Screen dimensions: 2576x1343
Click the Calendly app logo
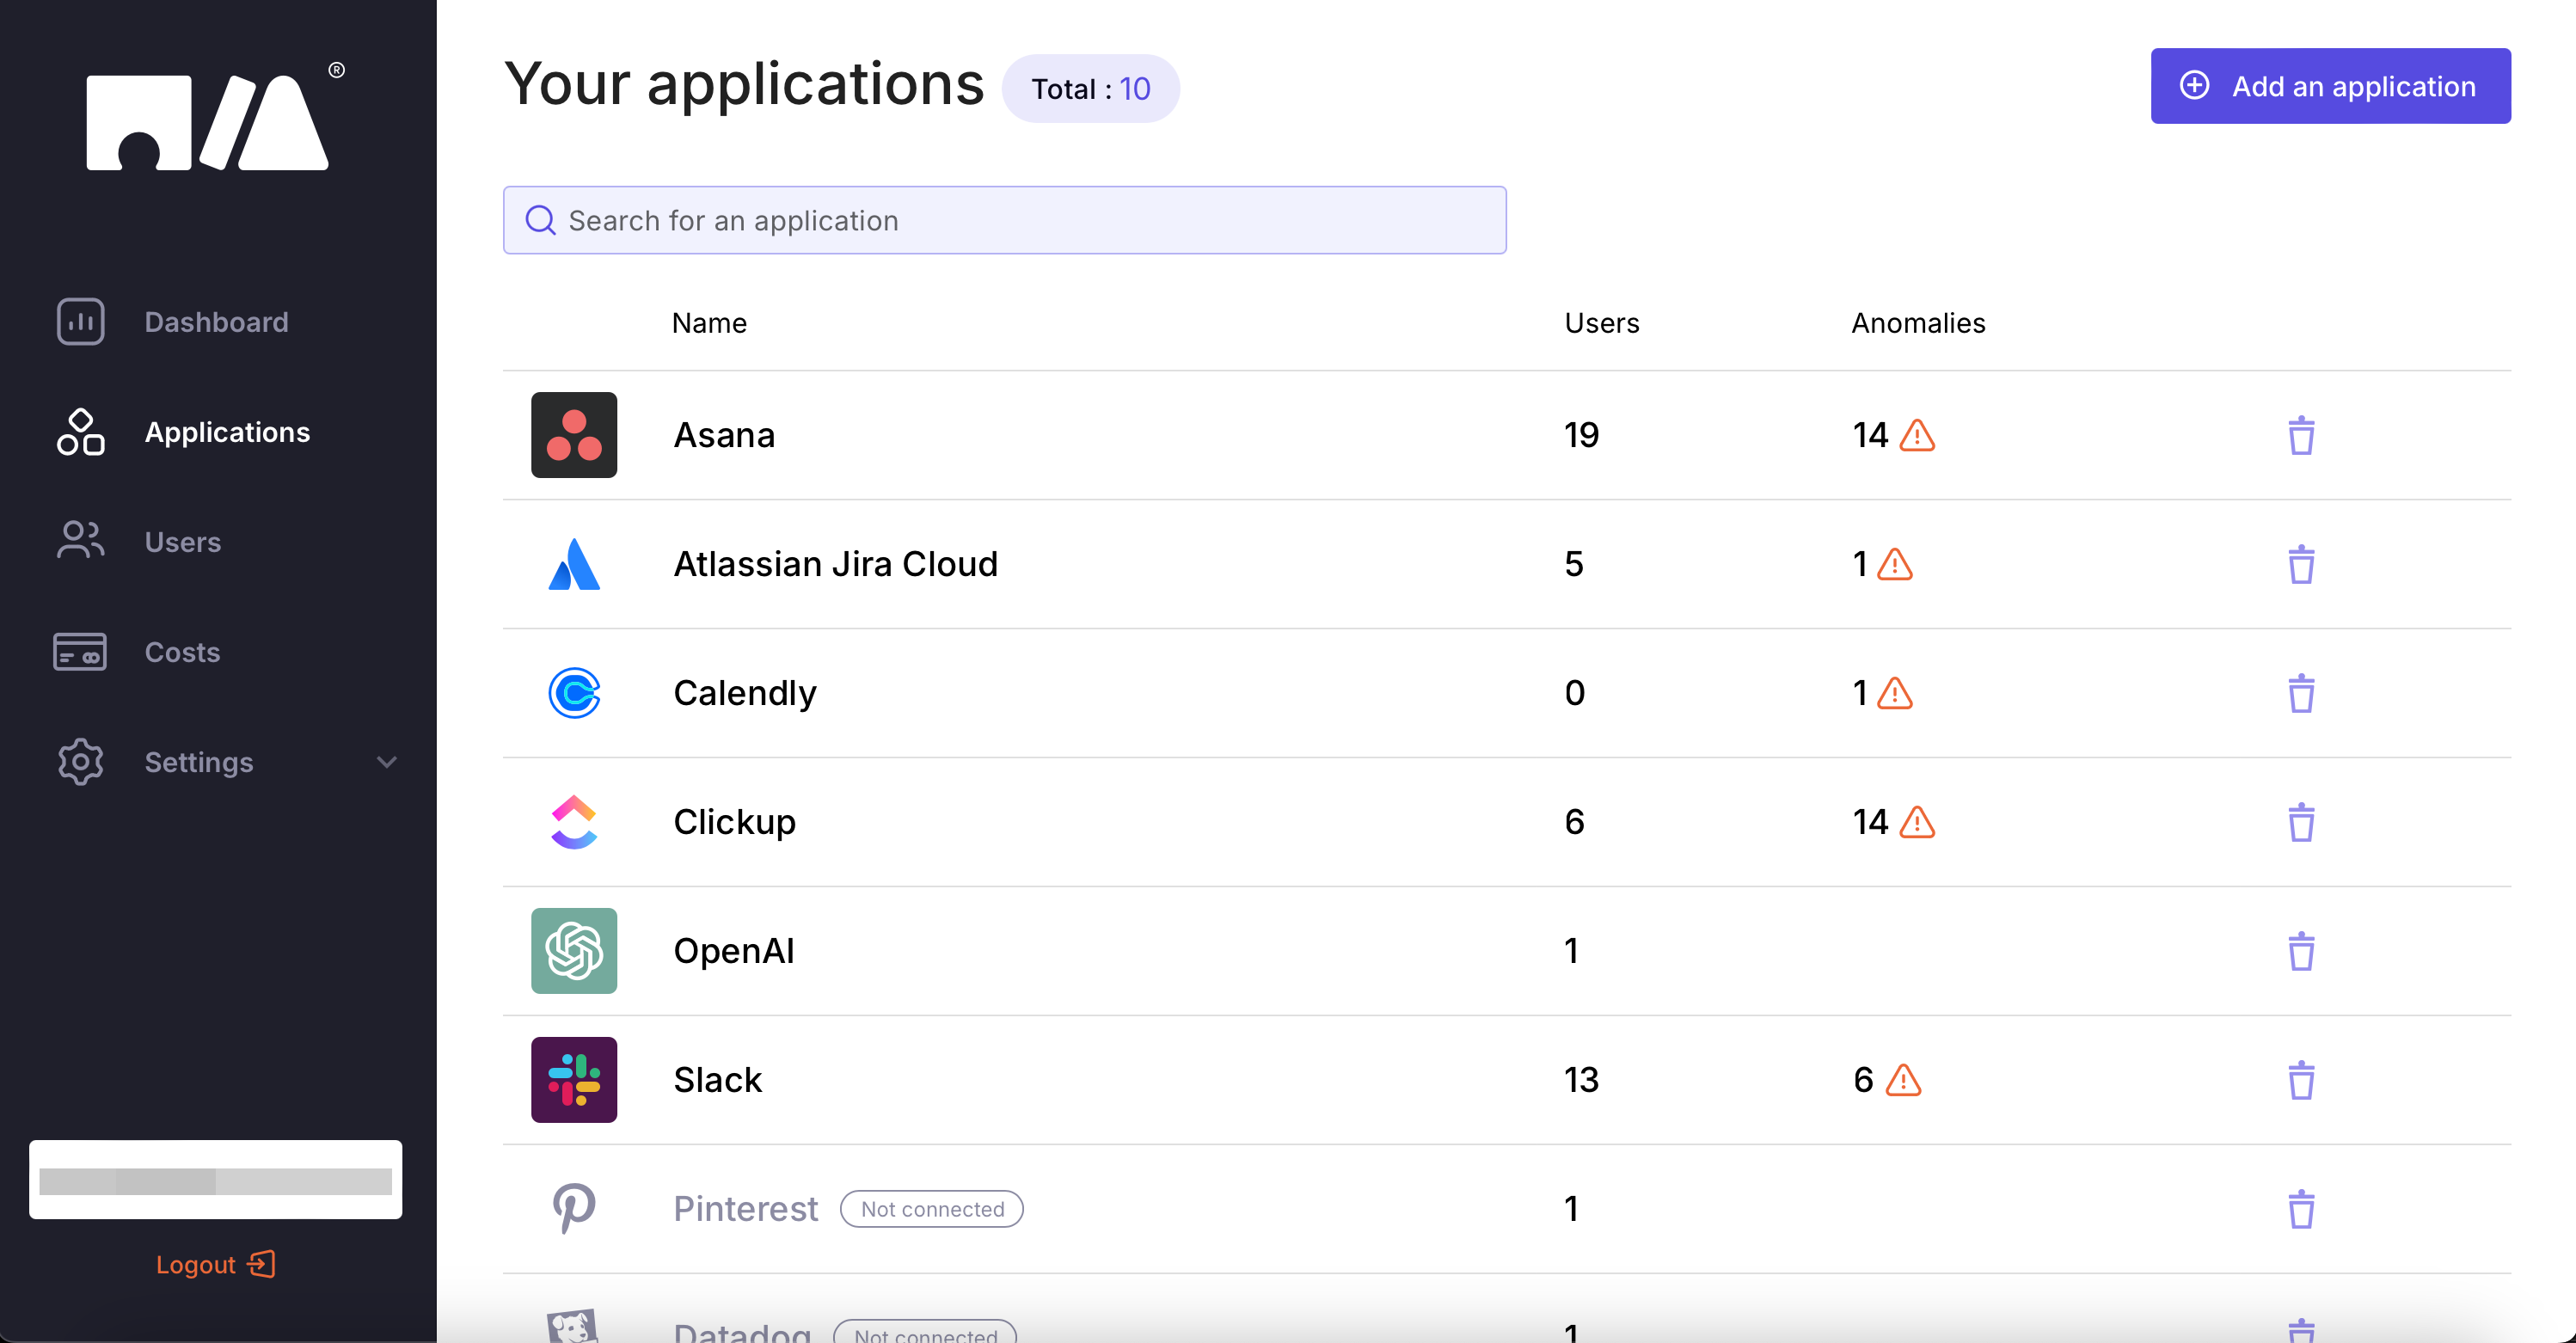574,693
